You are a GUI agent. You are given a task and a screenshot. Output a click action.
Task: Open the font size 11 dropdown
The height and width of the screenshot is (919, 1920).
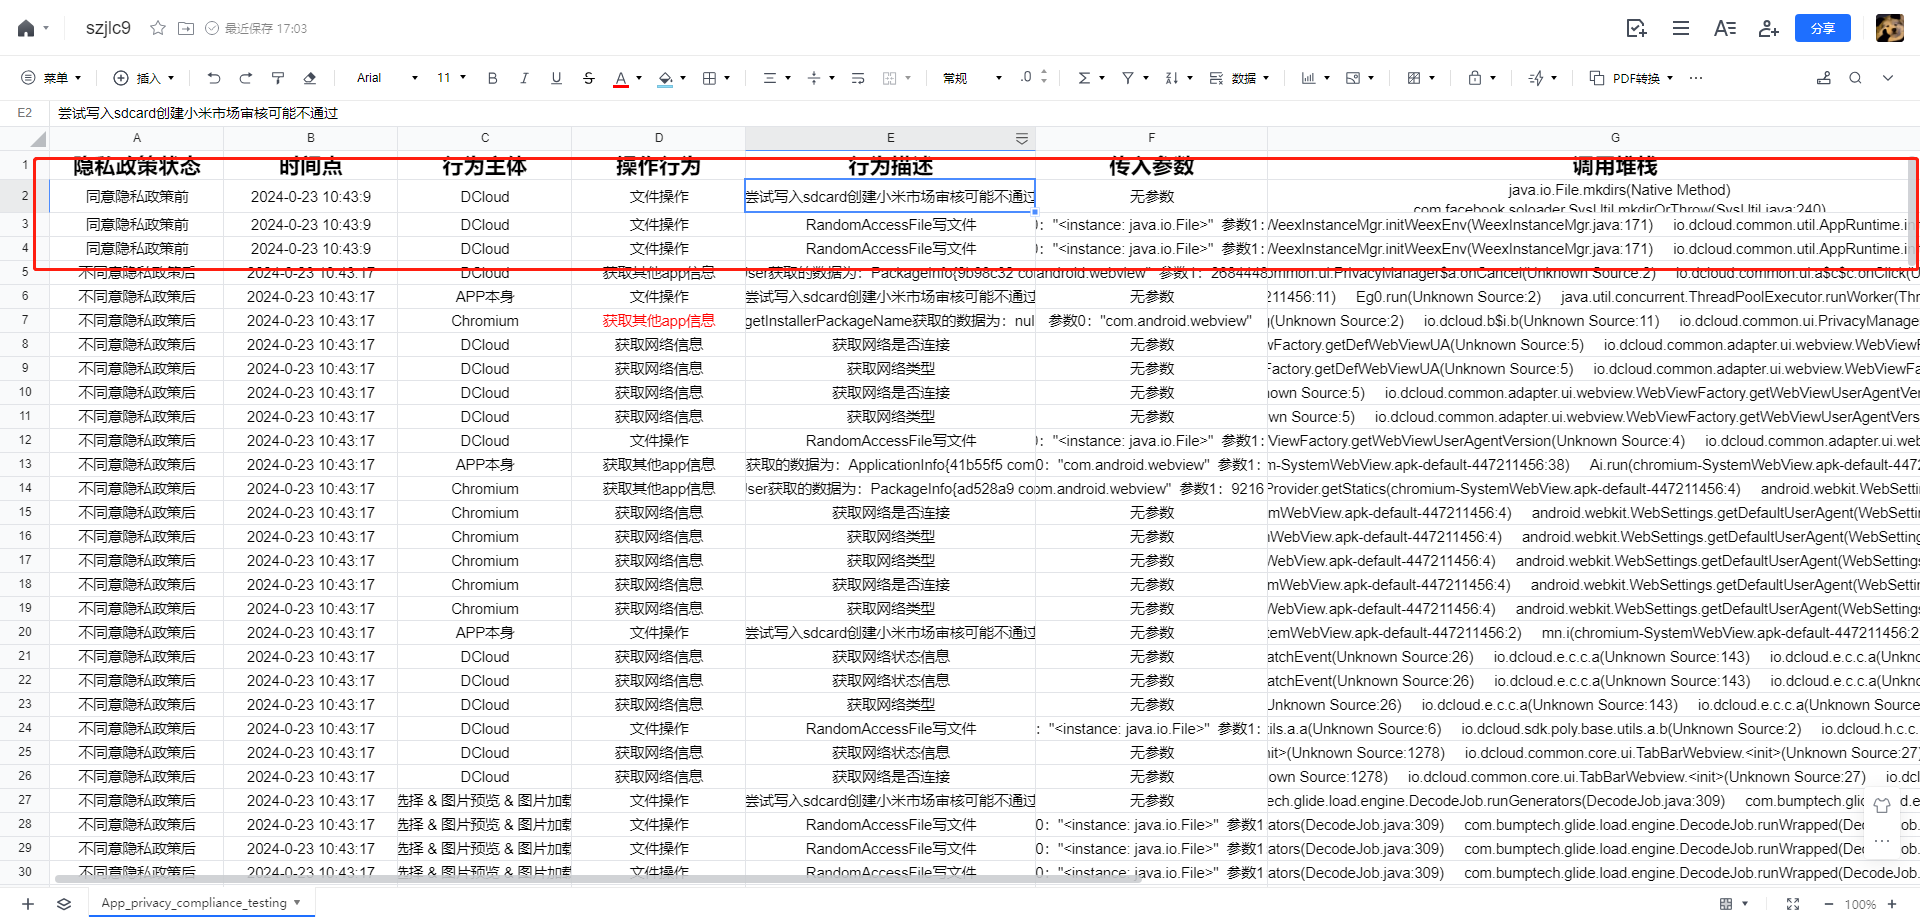(451, 78)
